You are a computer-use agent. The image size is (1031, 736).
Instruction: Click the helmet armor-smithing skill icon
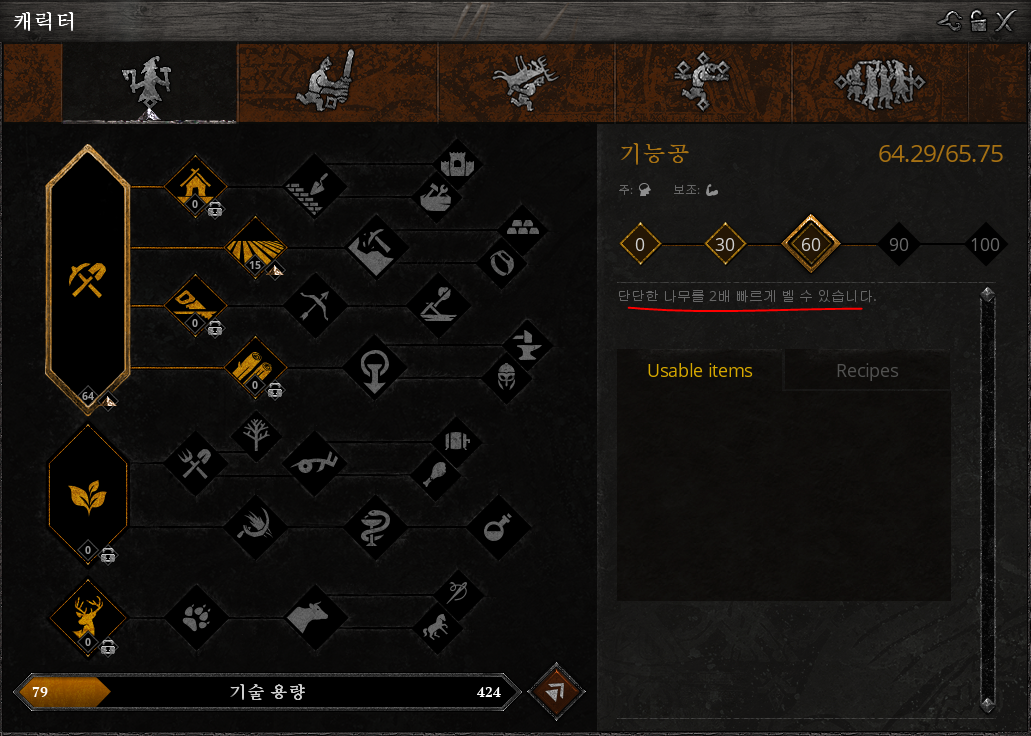click(x=506, y=378)
